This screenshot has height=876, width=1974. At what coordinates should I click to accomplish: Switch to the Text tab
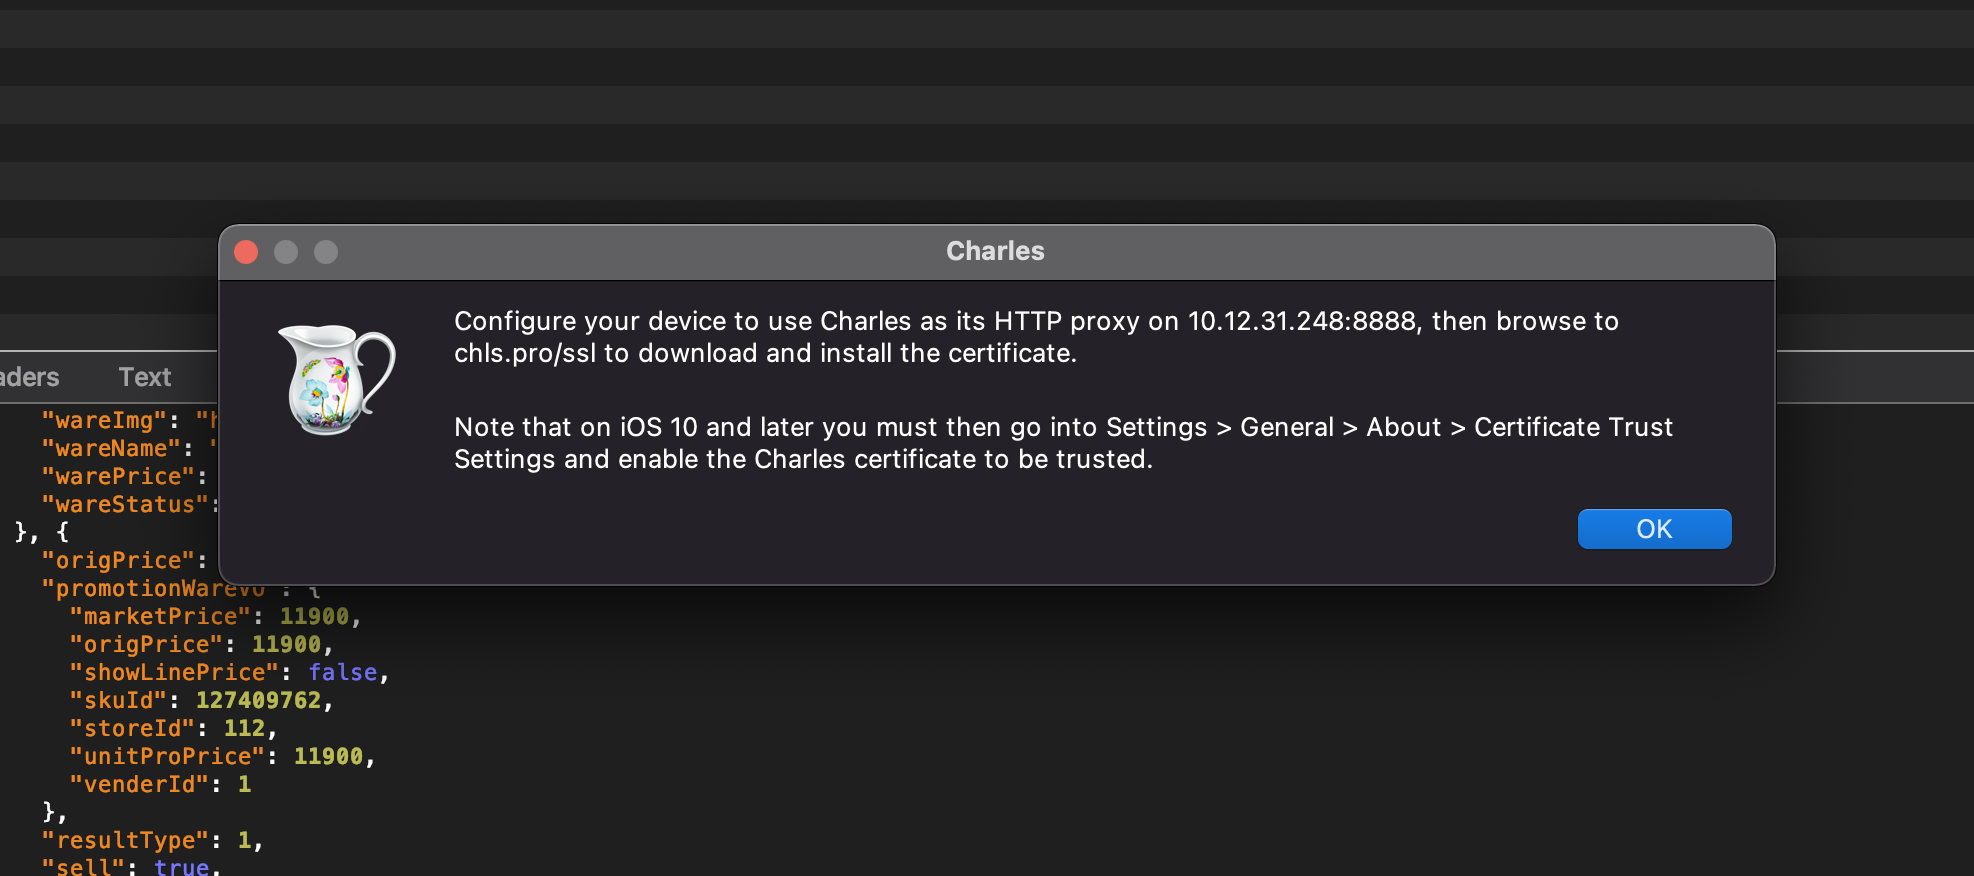(x=145, y=377)
